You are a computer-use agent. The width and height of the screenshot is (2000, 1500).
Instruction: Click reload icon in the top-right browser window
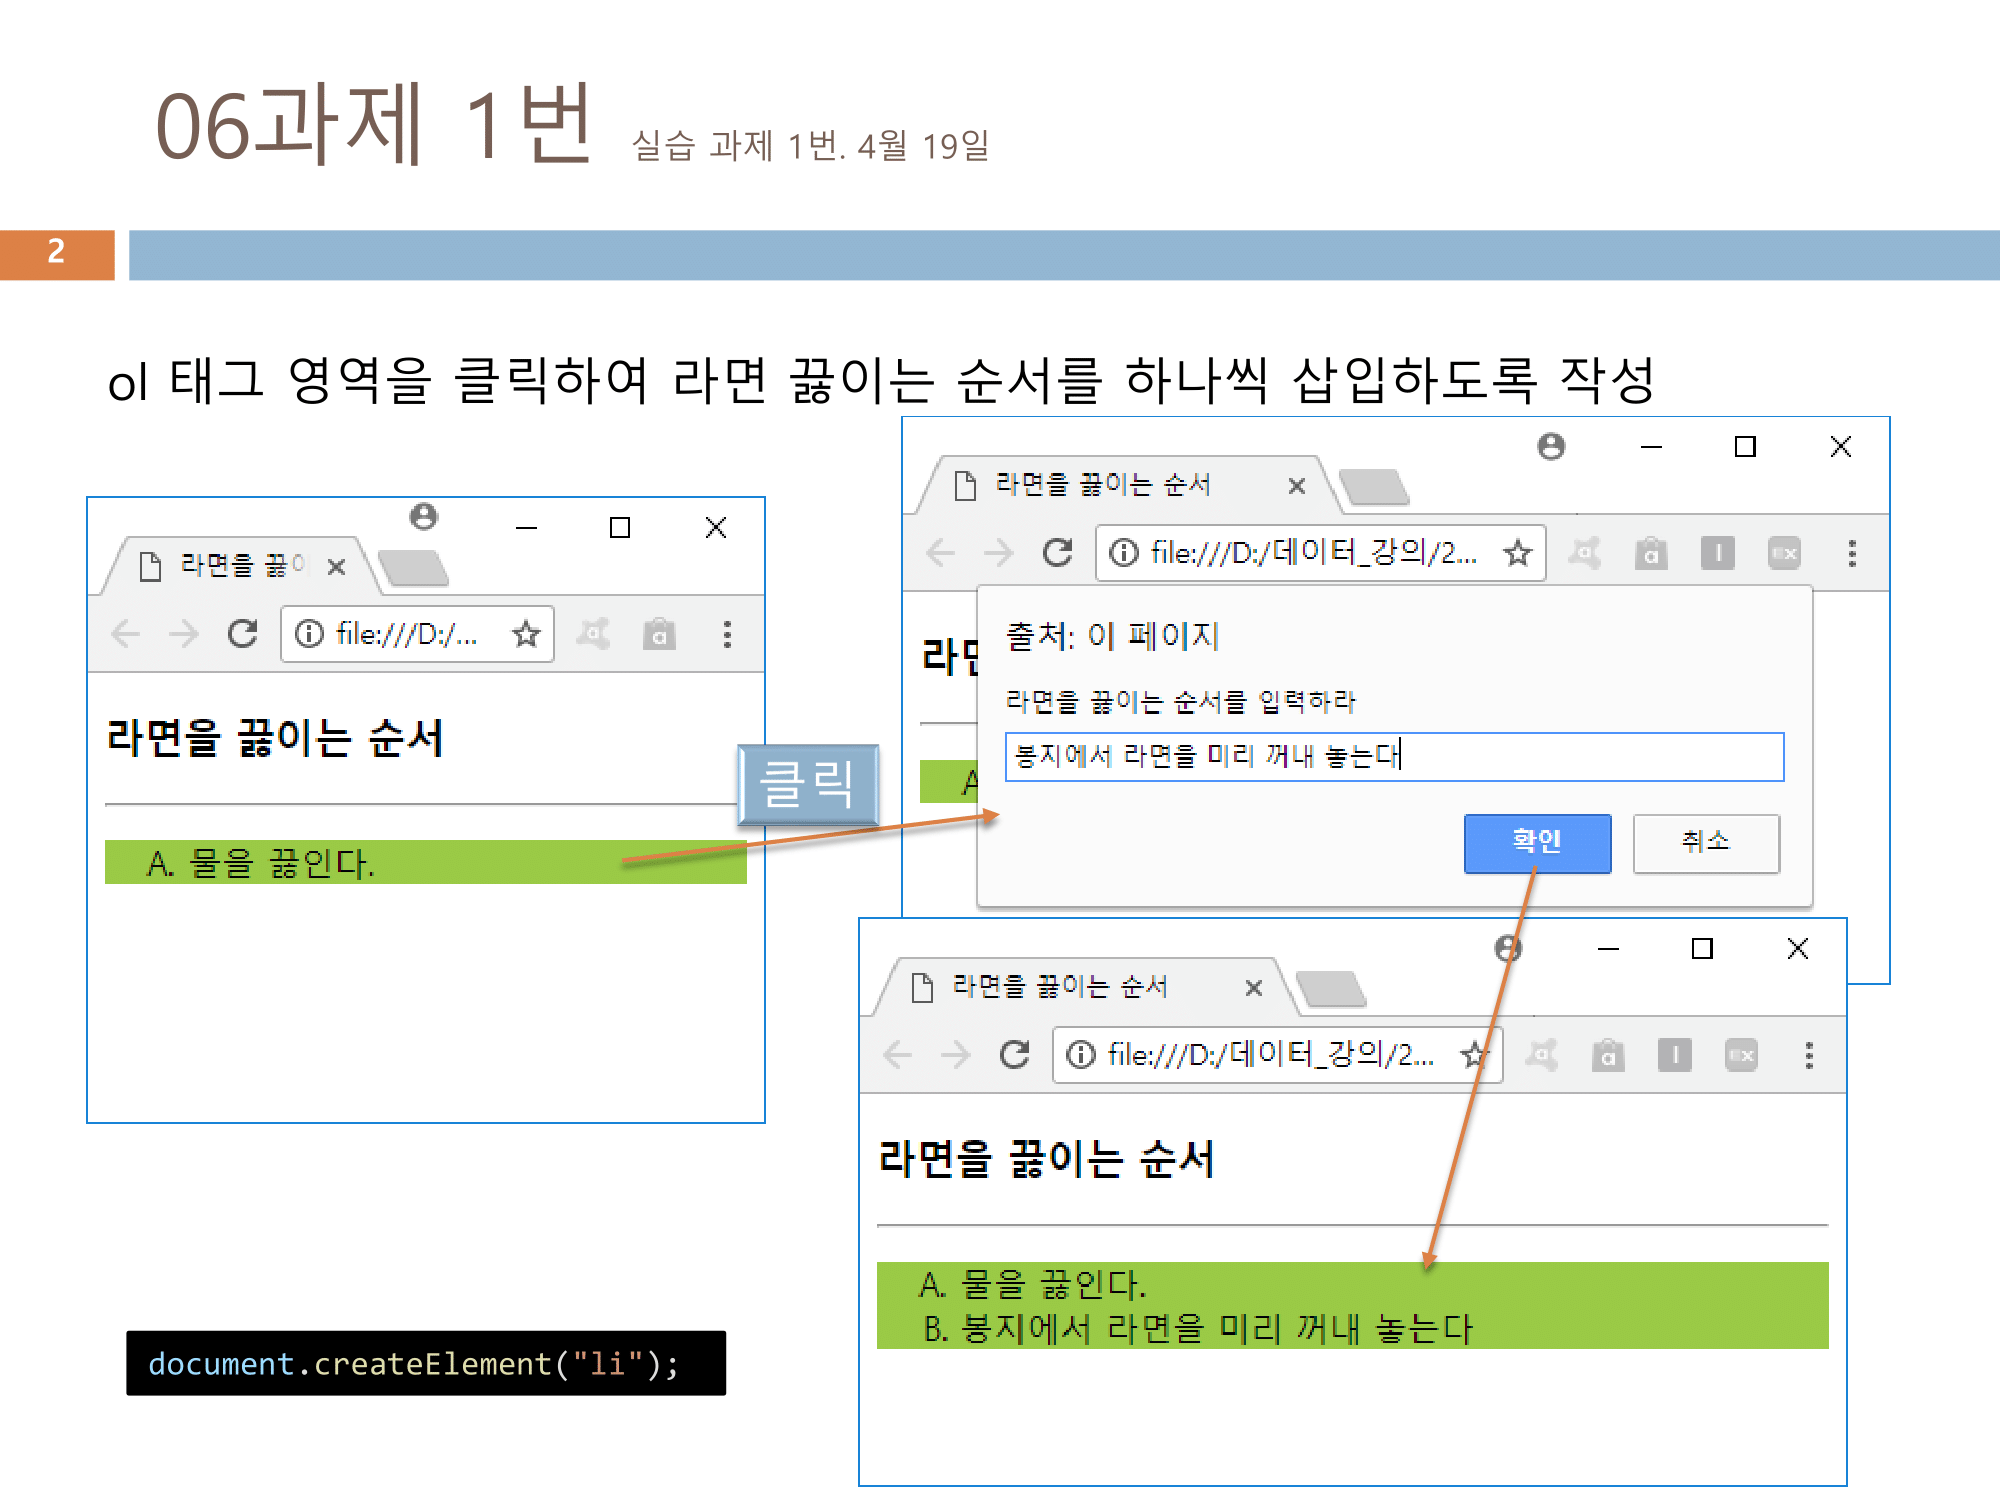click(1057, 553)
